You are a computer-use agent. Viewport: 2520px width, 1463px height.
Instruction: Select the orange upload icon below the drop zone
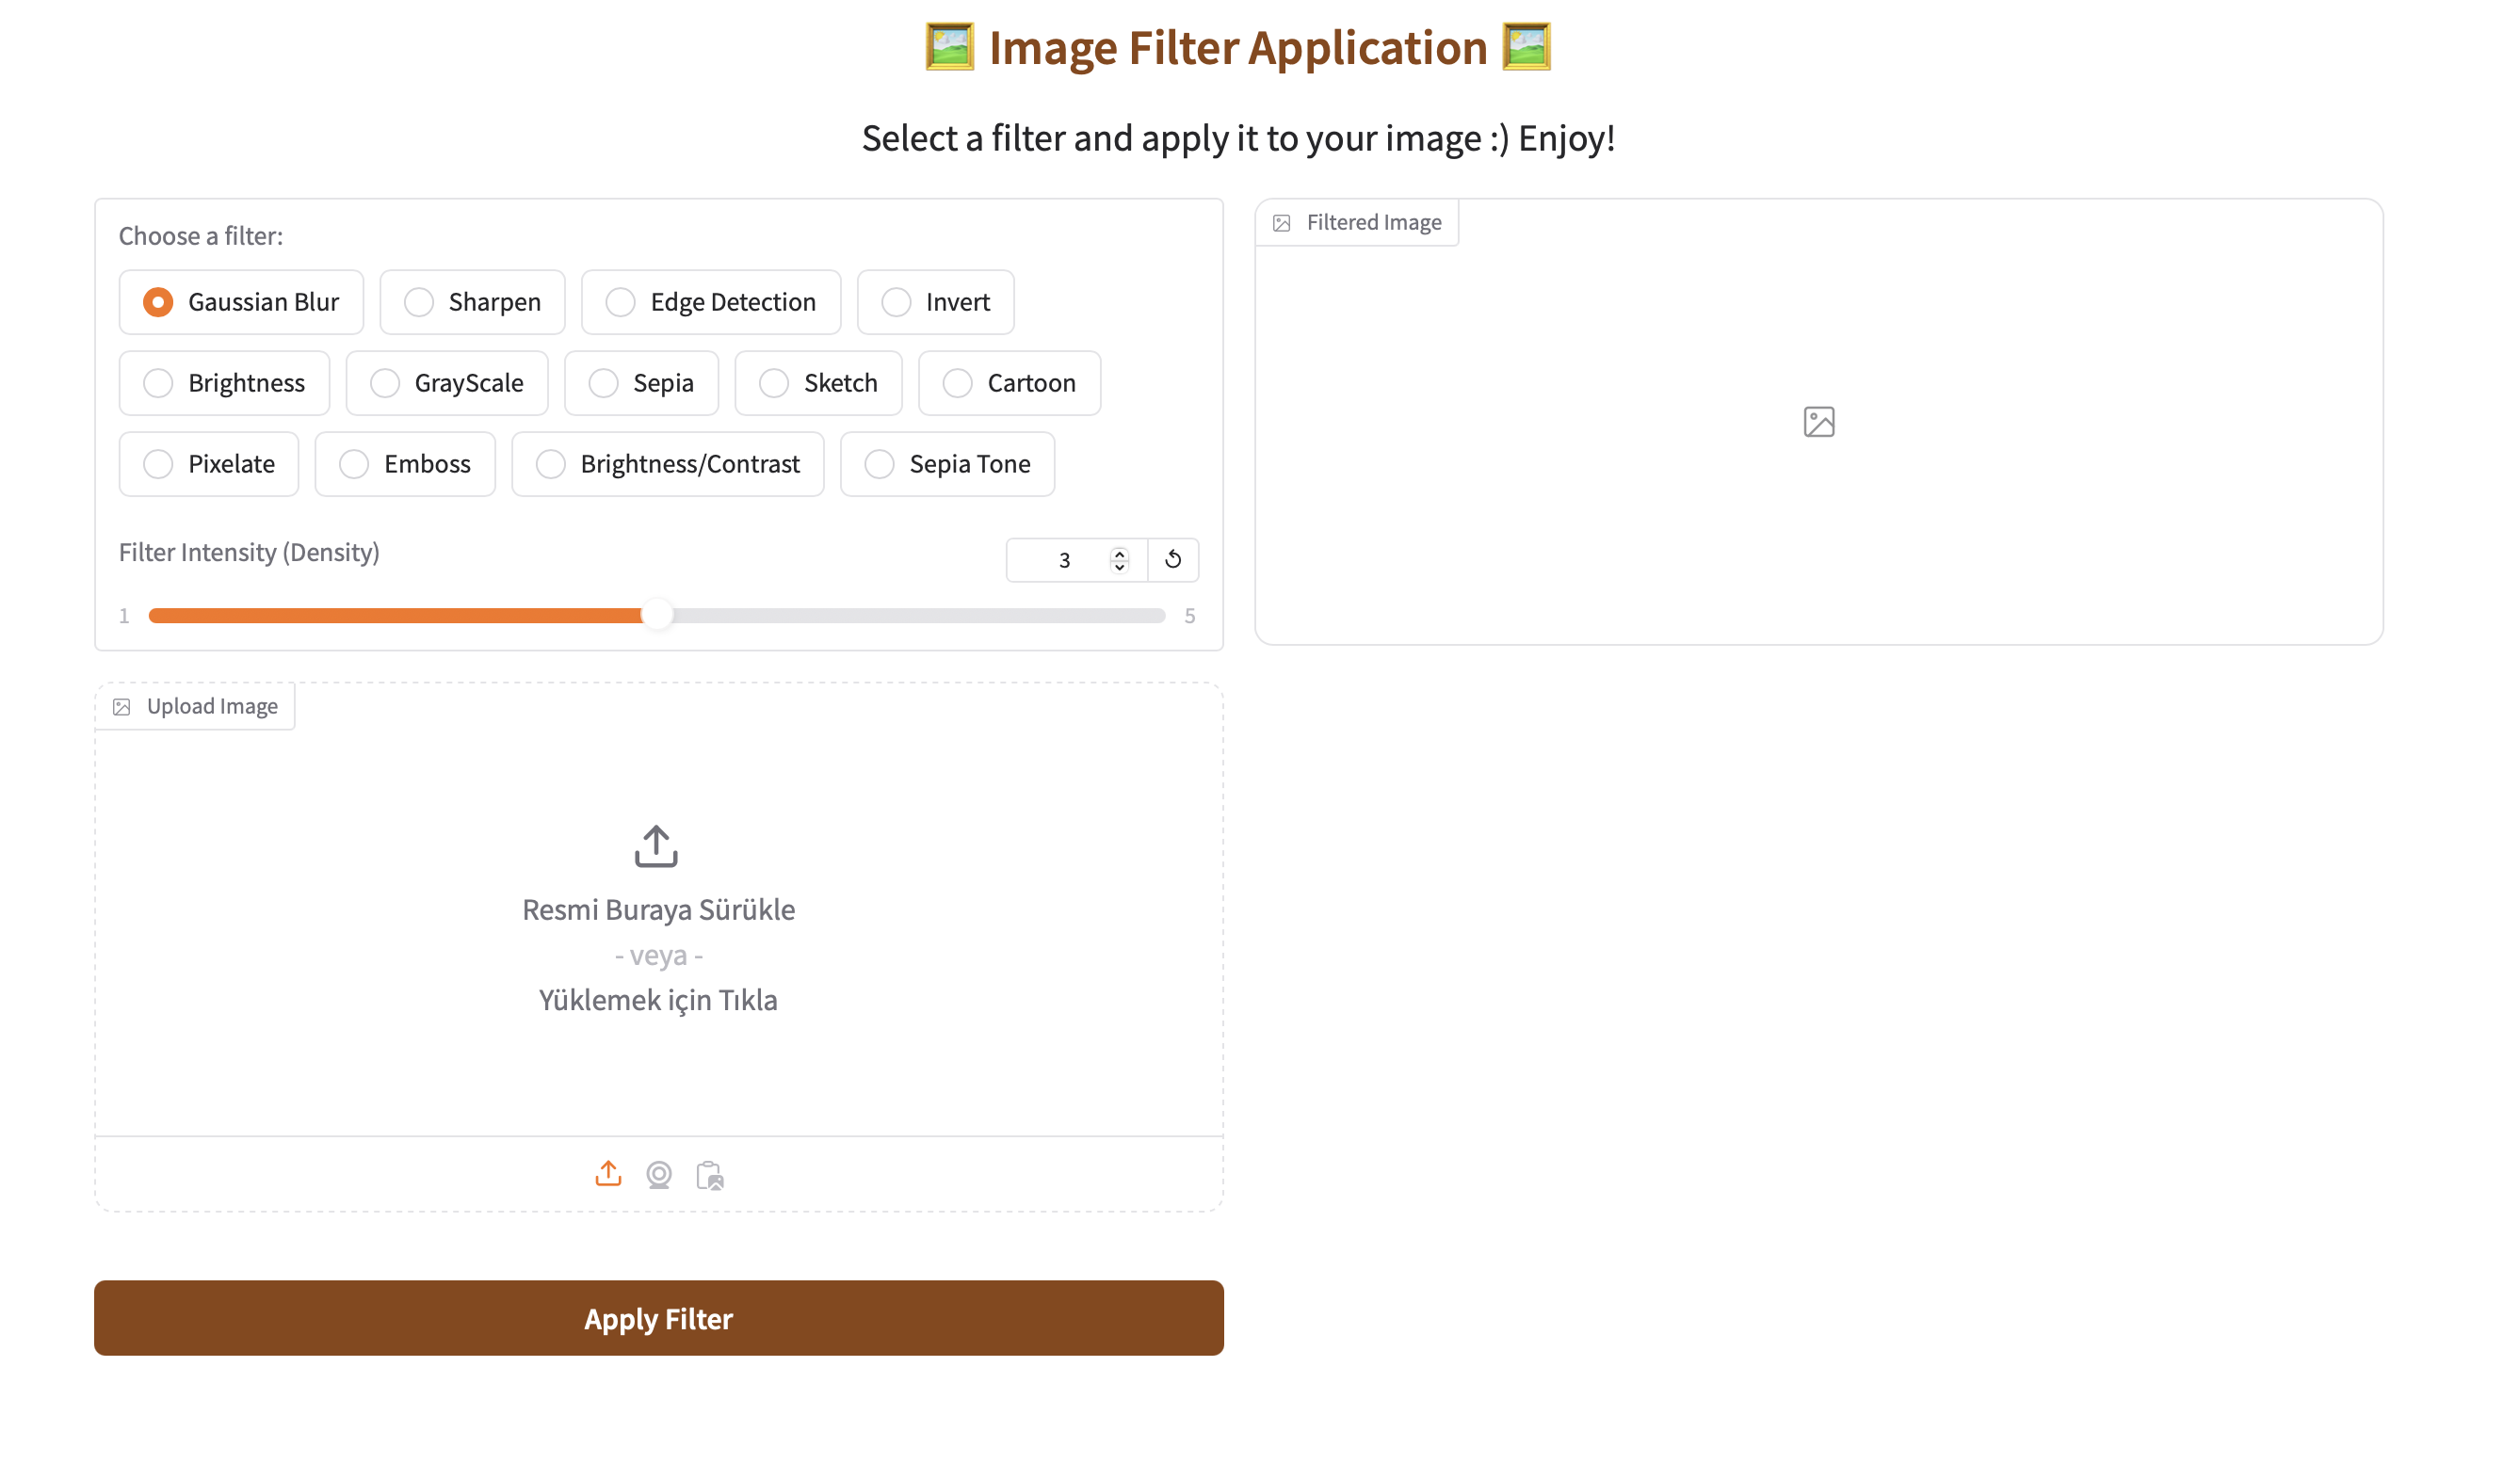pos(608,1174)
